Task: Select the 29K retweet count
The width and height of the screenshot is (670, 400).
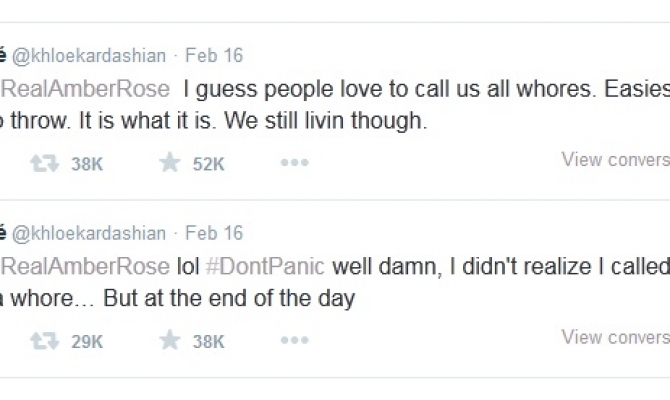Action: tap(87, 342)
